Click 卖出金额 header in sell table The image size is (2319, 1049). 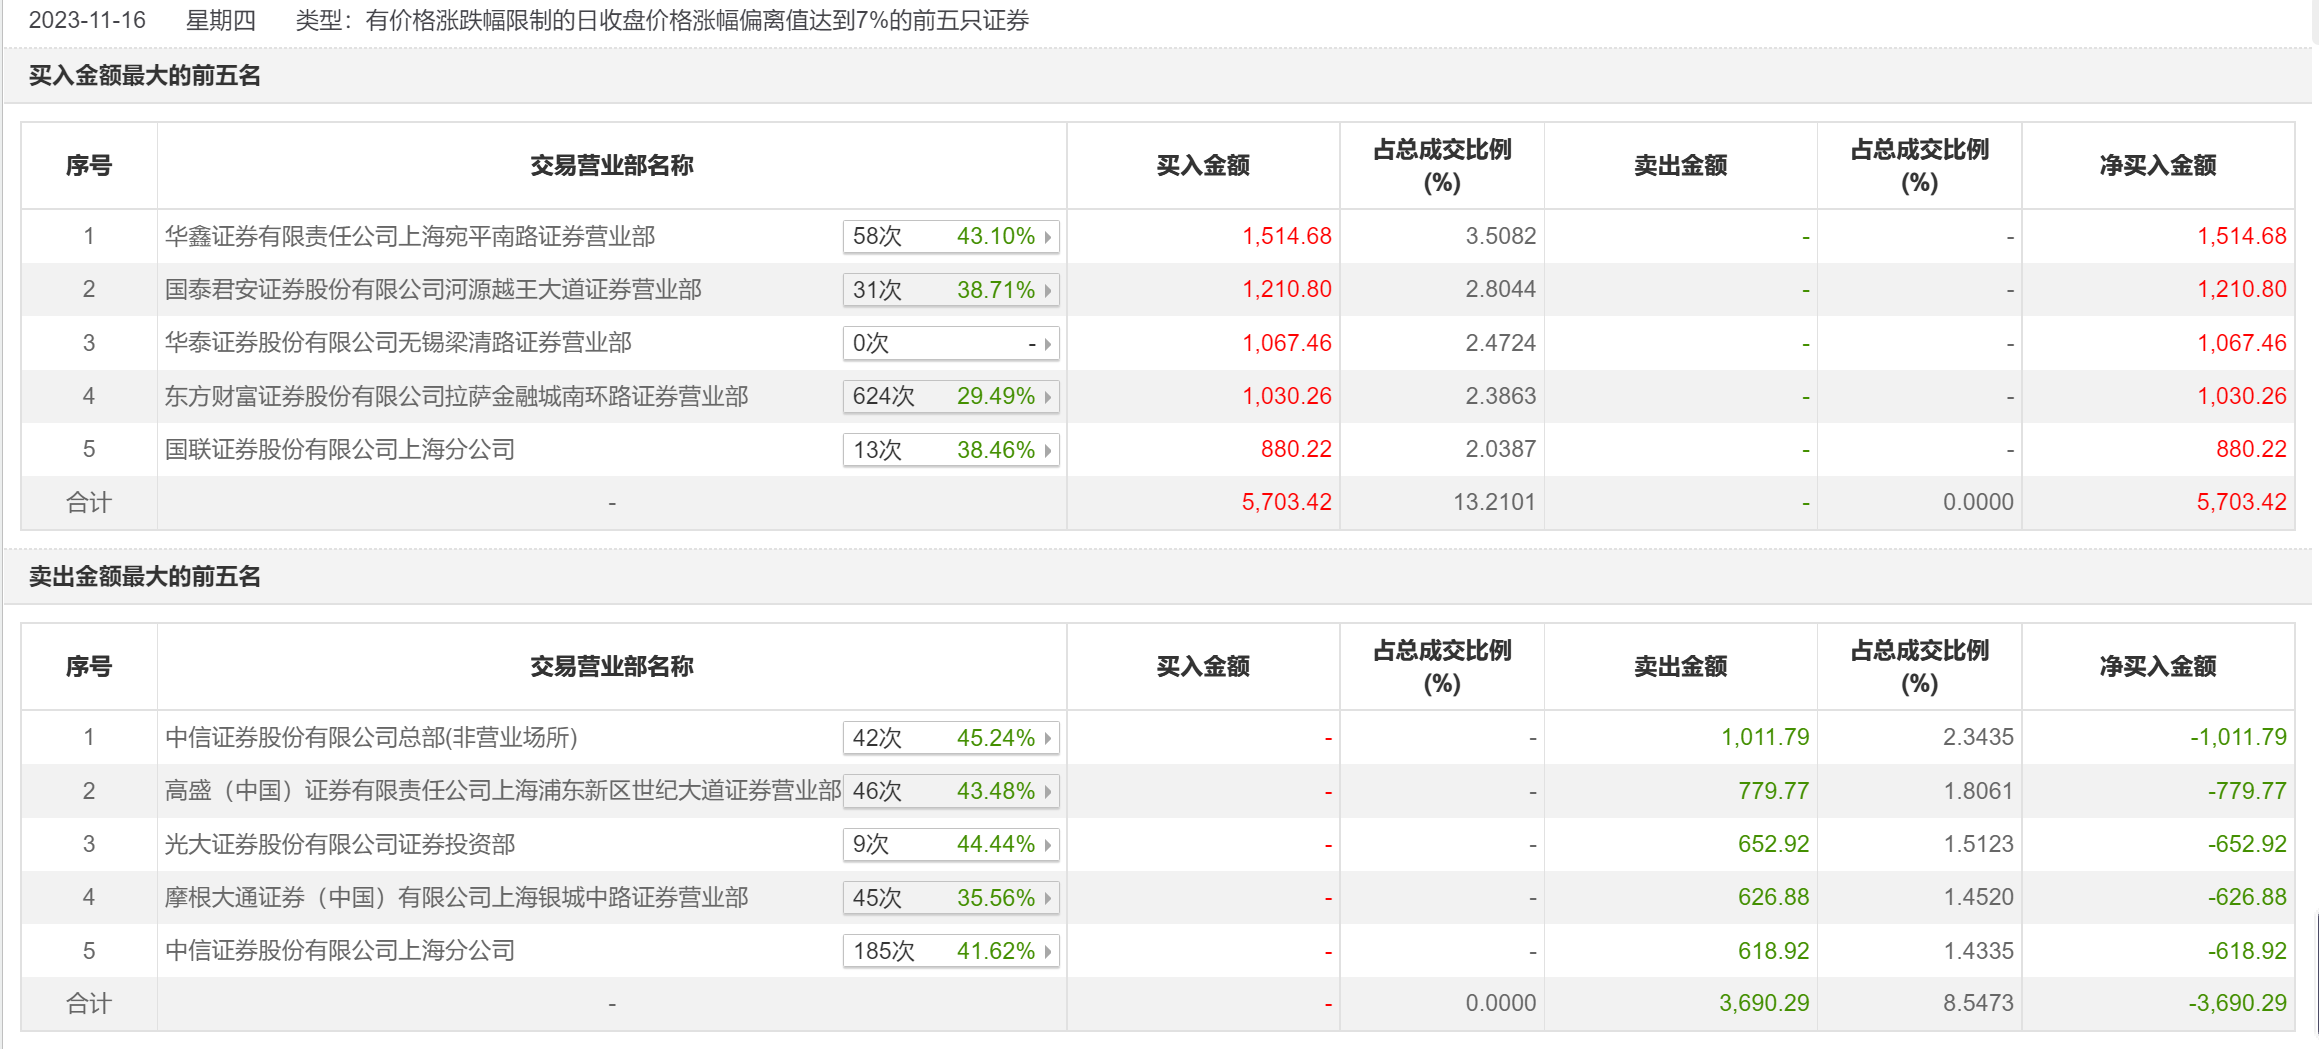tap(1681, 667)
